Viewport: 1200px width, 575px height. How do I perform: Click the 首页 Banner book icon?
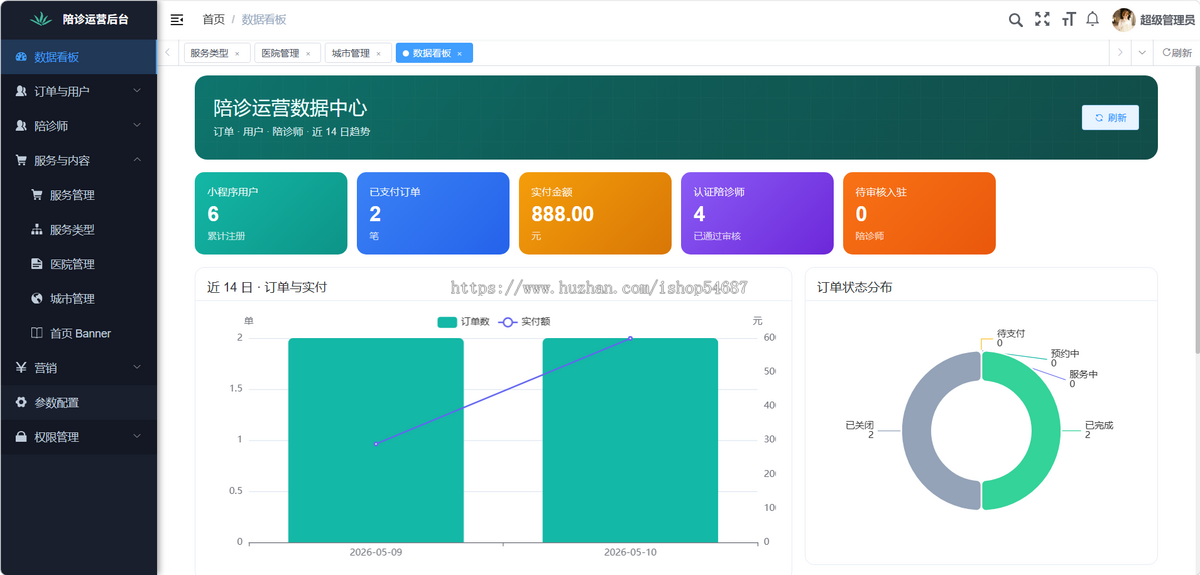[x=37, y=333]
